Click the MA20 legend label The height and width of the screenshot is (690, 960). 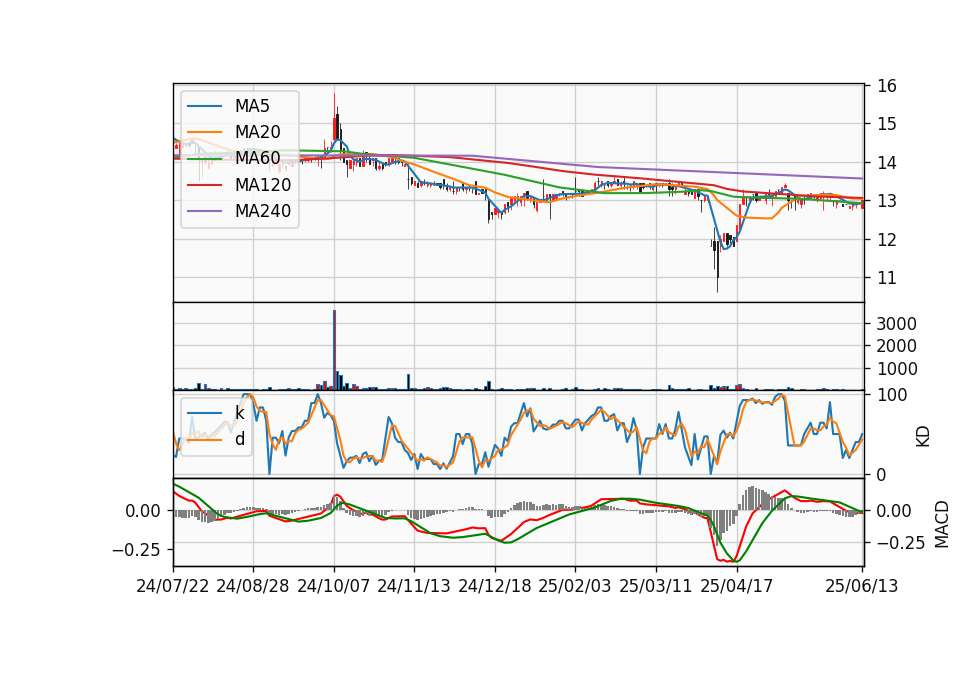click(x=258, y=132)
